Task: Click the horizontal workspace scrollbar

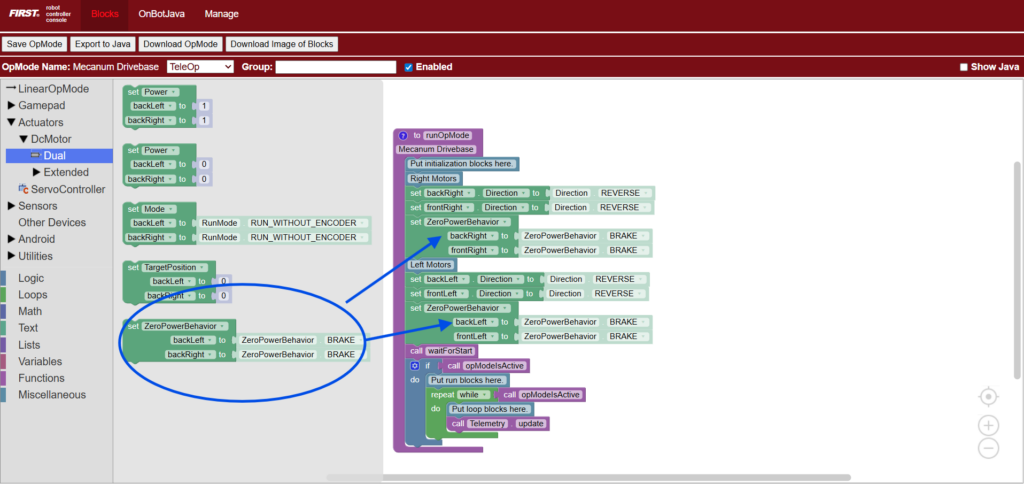Action: point(588,477)
